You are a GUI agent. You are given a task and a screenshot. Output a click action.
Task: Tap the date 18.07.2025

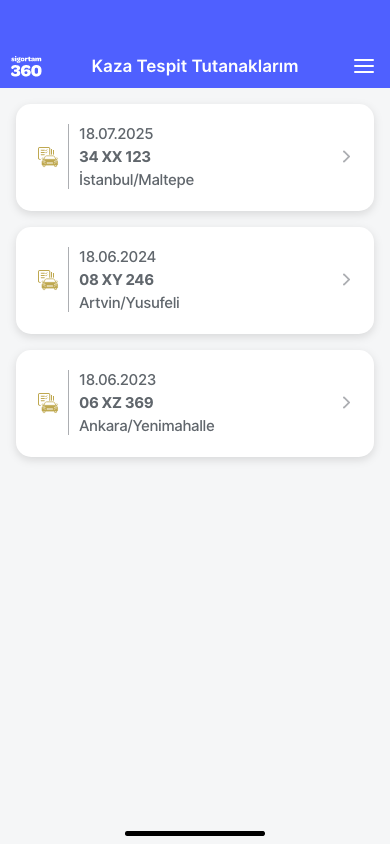click(x=116, y=133)
